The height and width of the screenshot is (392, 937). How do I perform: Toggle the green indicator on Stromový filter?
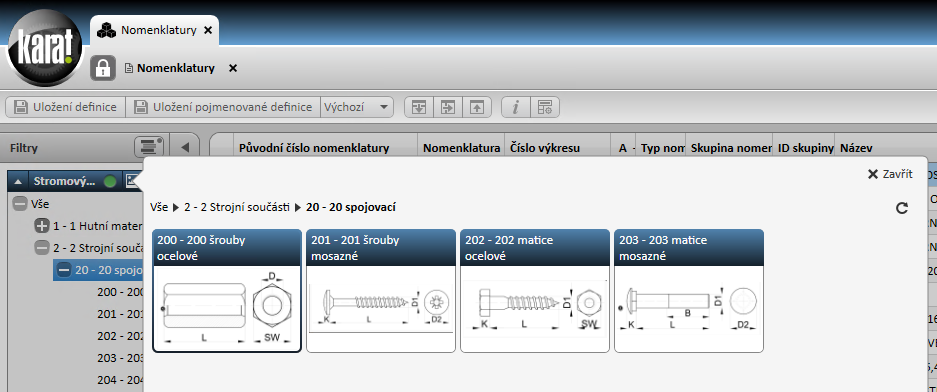point(110,181)
